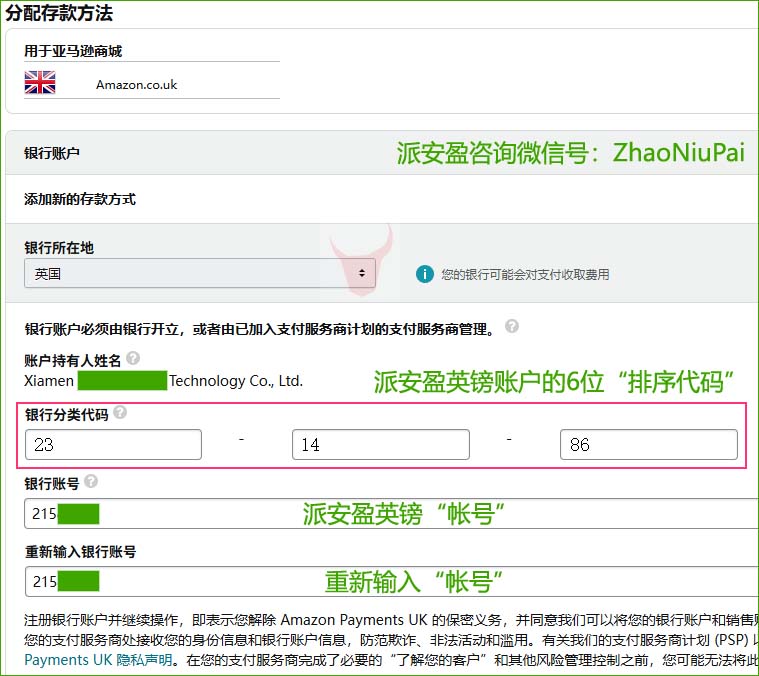Click the 银行账号 input field
Image resolution: width=759 pixels, height=676 pixels.
[392, 513]
